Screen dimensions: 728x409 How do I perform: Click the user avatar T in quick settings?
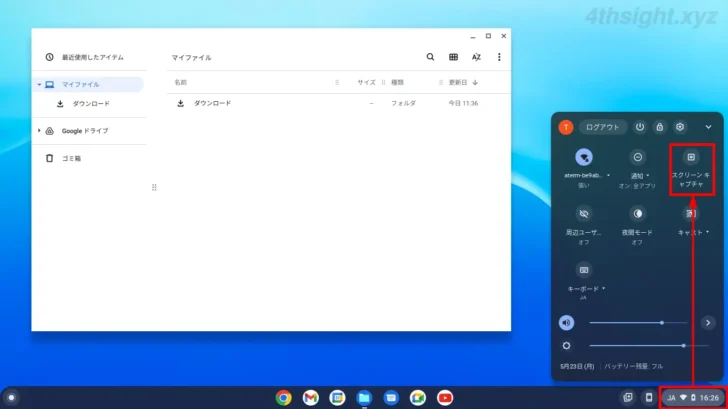[x=566, y=127]
